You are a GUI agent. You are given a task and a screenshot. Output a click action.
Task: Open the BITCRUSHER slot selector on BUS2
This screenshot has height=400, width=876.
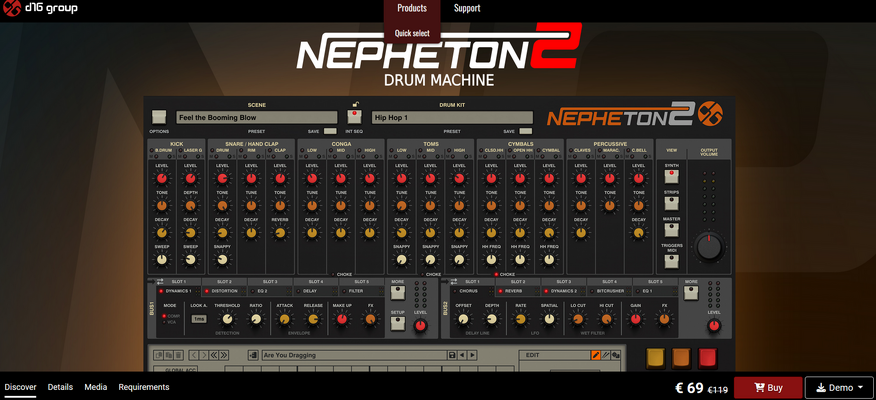(x=610, y=291)
